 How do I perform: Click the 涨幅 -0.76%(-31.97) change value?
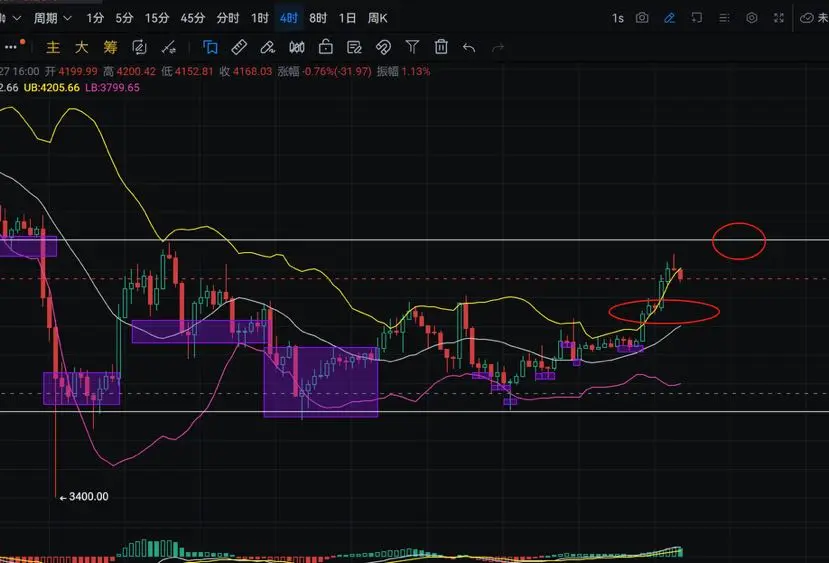click(x=337, y=71)
